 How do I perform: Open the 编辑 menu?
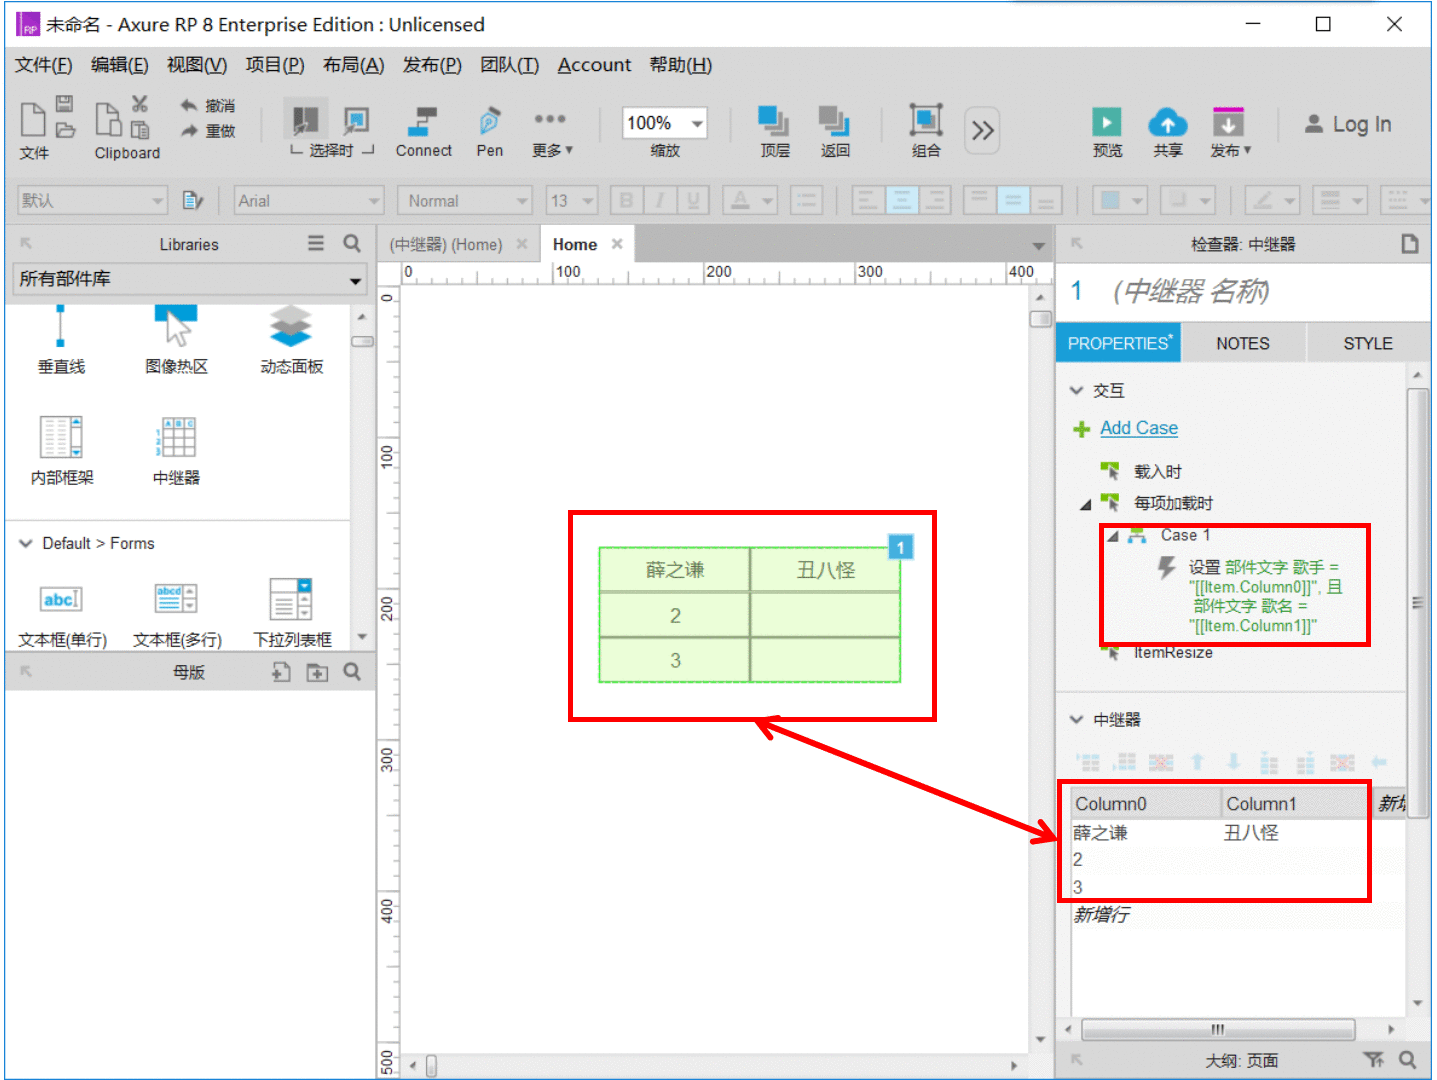tap(119, 65)
